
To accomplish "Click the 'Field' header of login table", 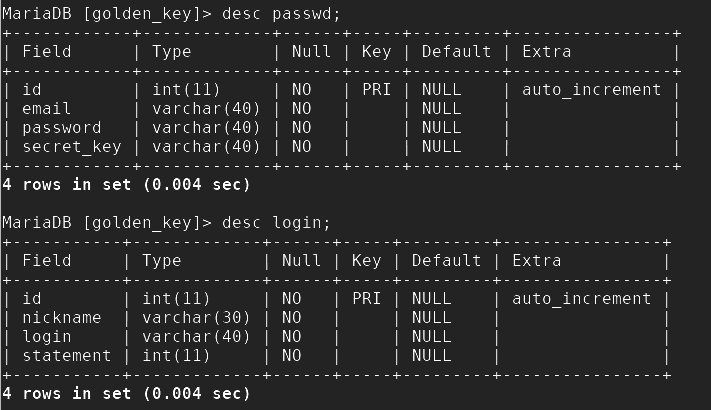I will click(46, 260).
